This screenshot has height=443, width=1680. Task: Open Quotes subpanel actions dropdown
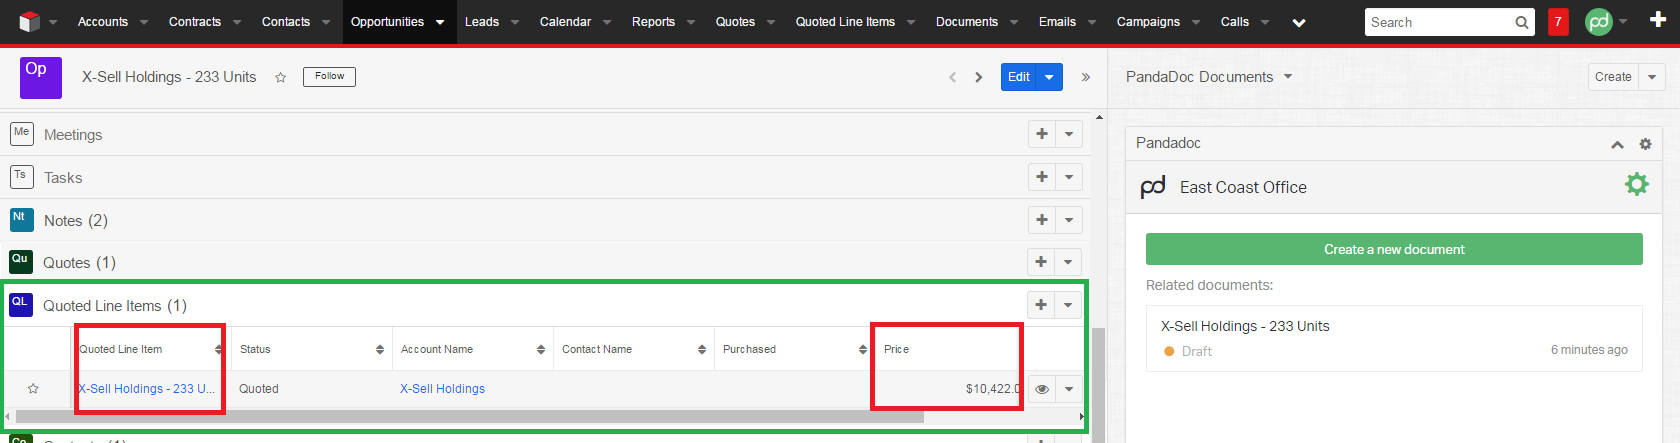tap(1069, 262)
